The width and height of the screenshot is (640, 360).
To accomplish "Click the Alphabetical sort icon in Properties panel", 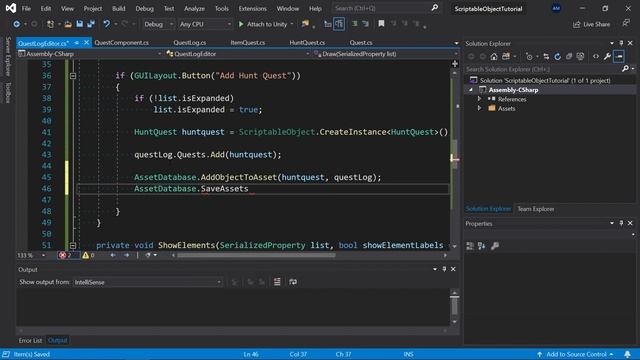I will (x=482, y=246).
